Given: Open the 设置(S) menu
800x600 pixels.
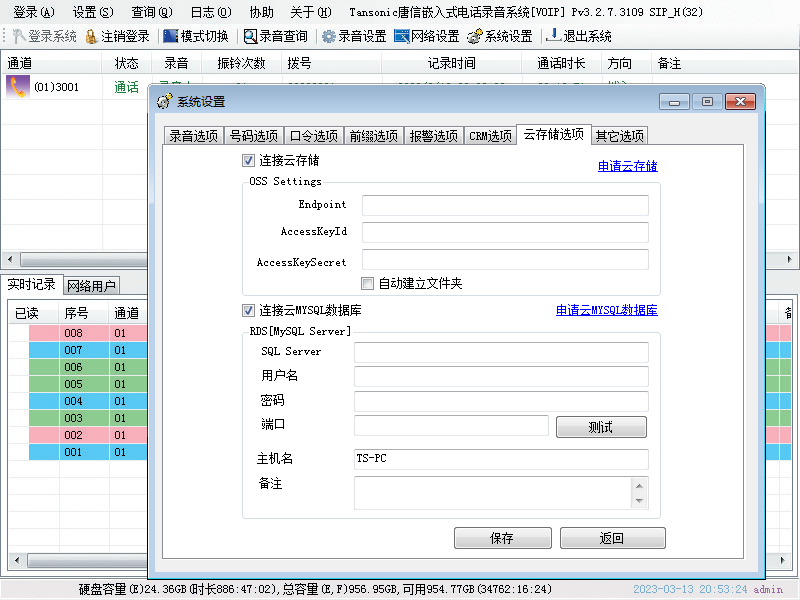Looking at the screenshot, I should pyautogui.click(x=93, y=12).
